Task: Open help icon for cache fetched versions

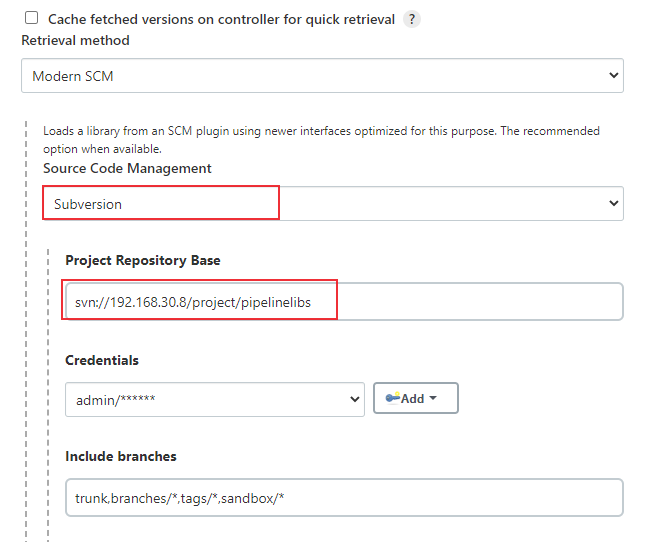Action: coord(412,19)
